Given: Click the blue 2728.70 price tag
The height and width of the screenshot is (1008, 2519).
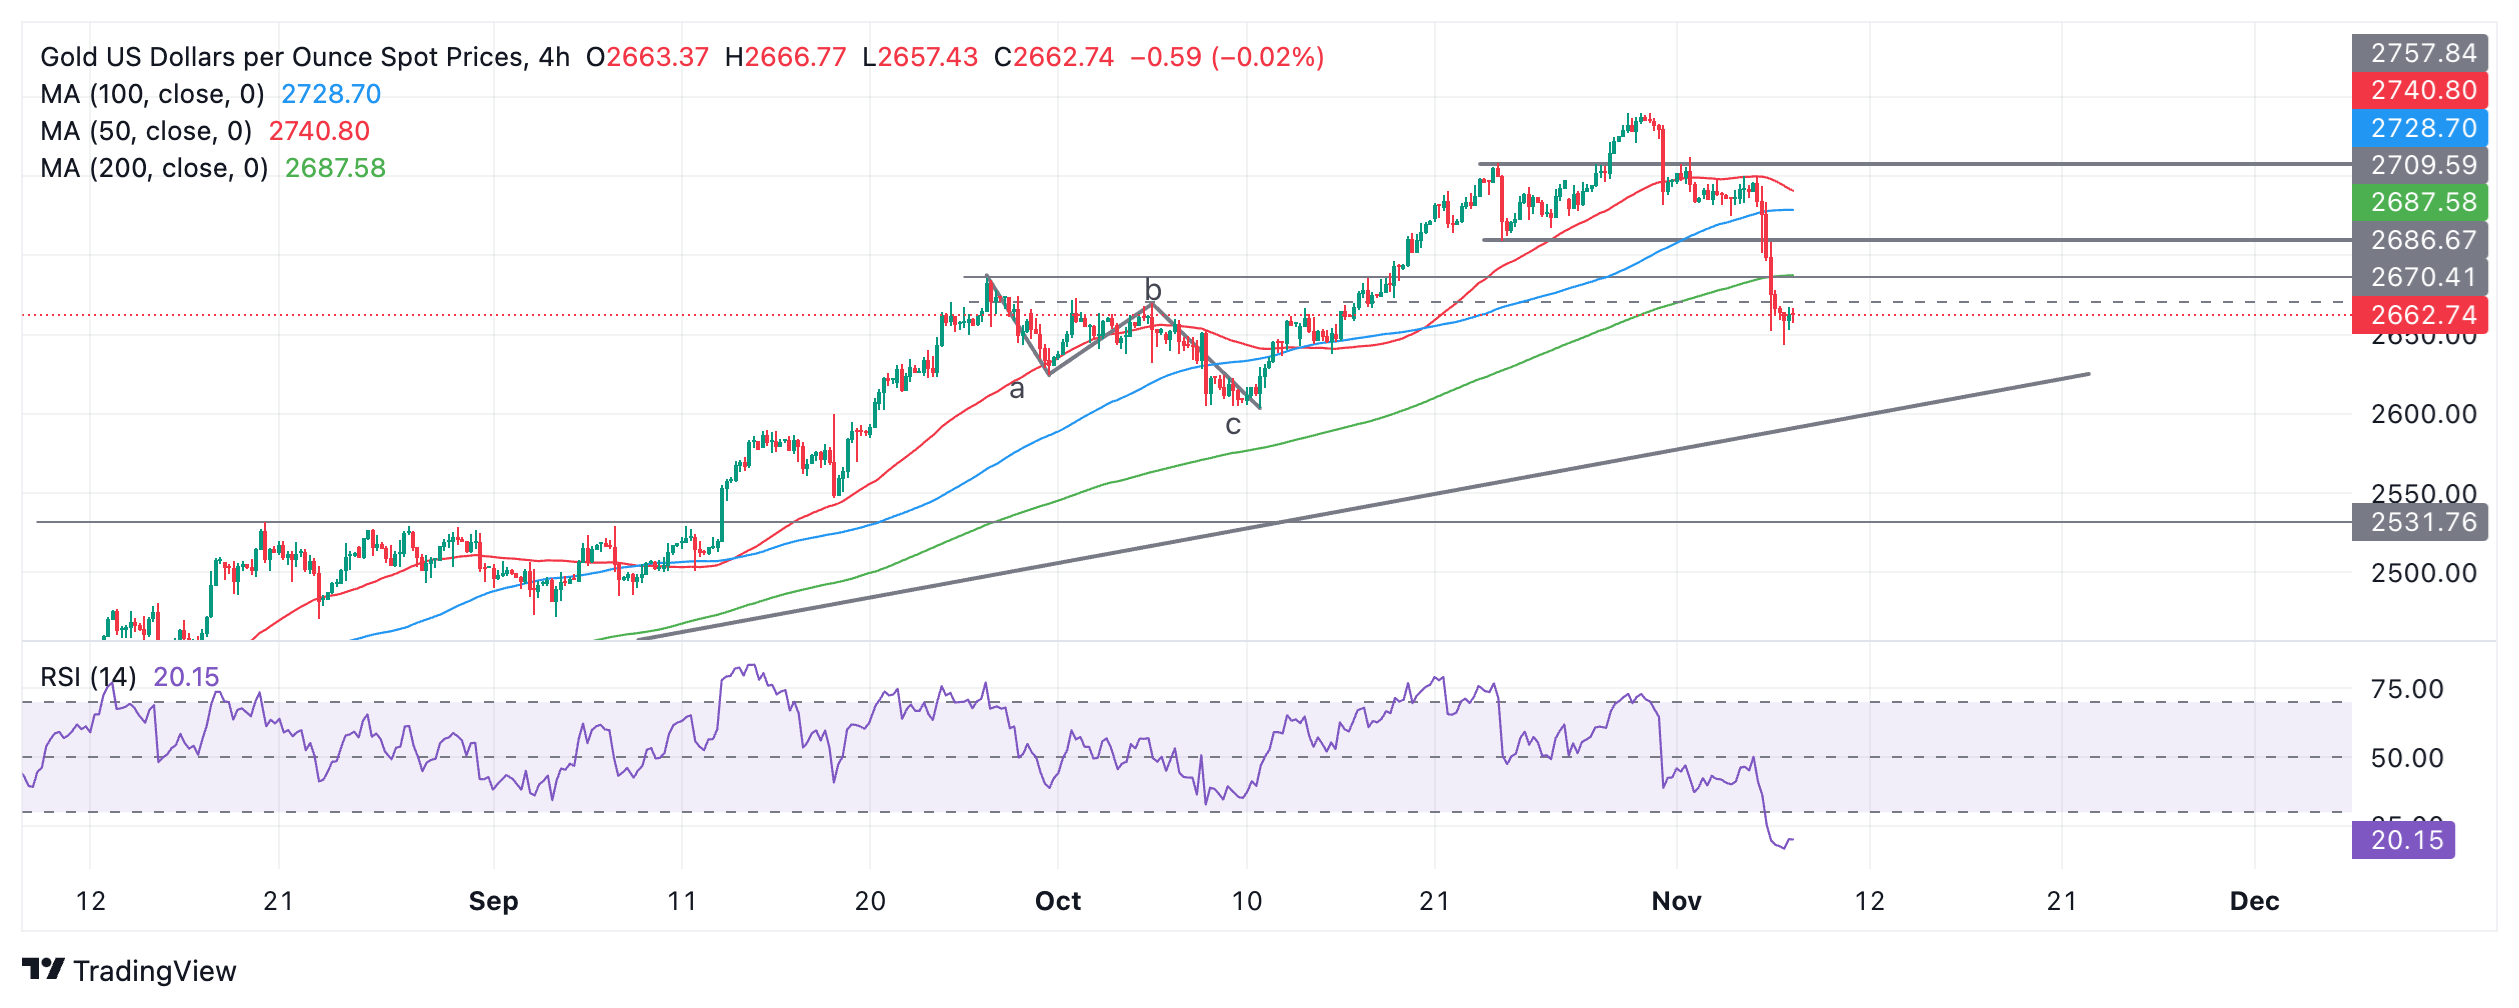Looking at the screenshot, I should (2422, 128).
